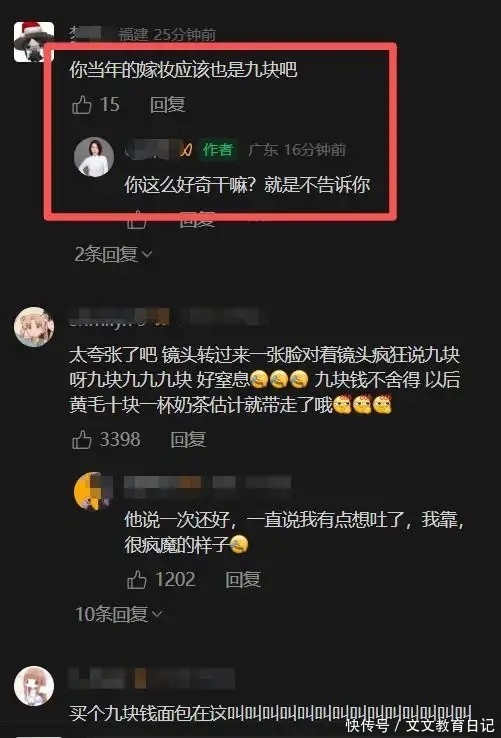Reply to the comment with 1202 likes
501x738 pixels.
pos(242,579)
